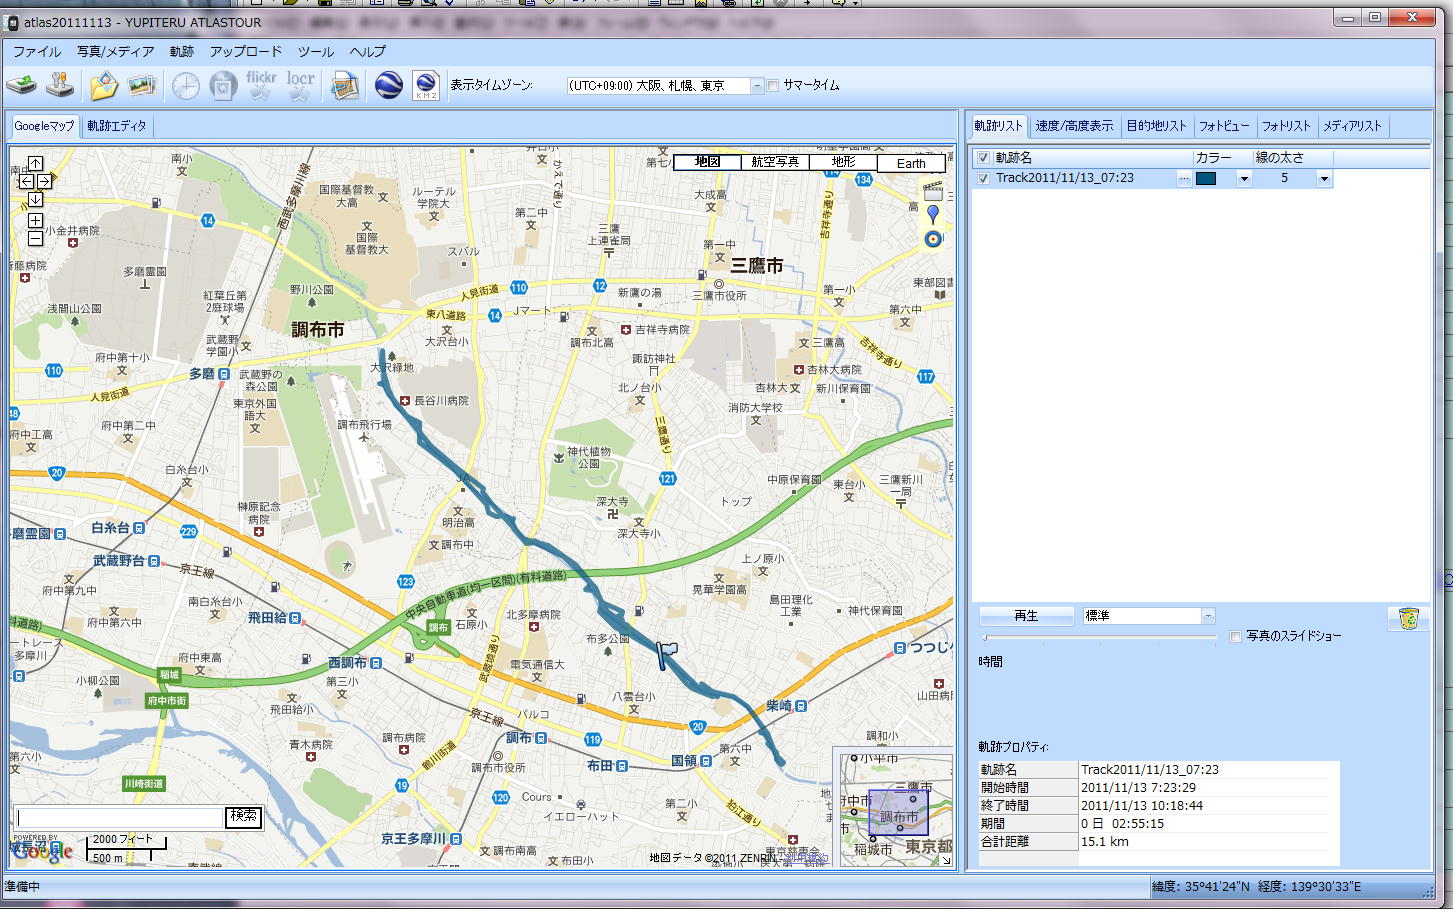Open the ヘルプ menu
Screen dimensions: 1454x910
[367, 52]
